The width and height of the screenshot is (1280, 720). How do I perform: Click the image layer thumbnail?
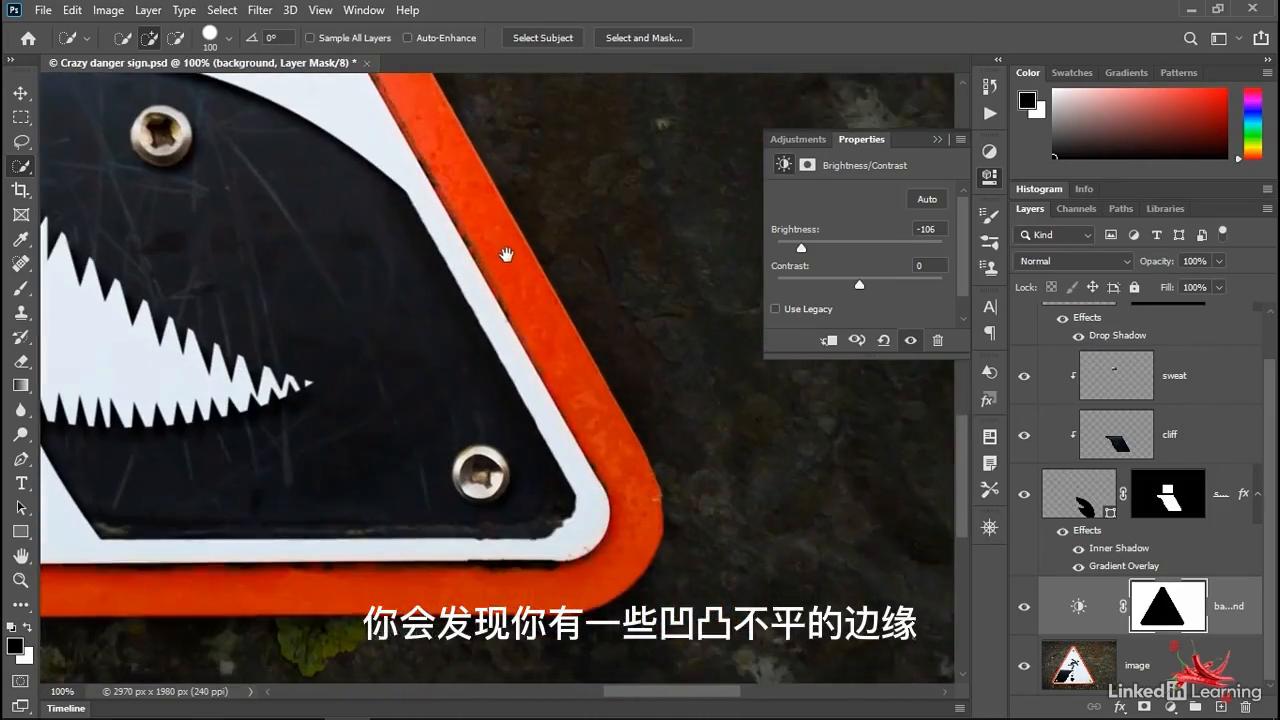tap(1078, 665)
